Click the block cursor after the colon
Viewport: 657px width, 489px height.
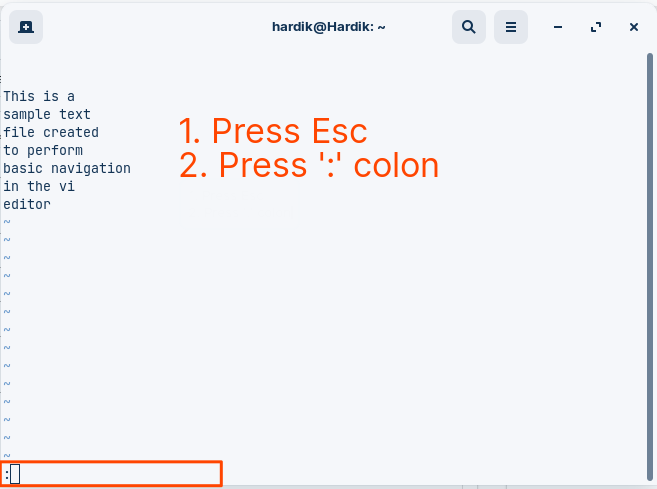[15, 474]
